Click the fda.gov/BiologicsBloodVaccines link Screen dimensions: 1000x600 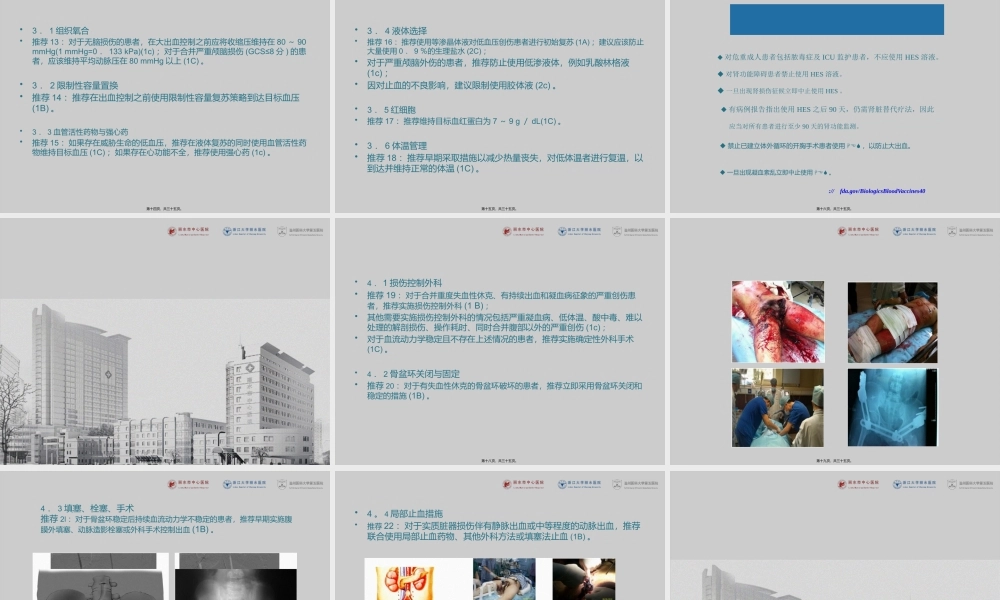[882, 191]
